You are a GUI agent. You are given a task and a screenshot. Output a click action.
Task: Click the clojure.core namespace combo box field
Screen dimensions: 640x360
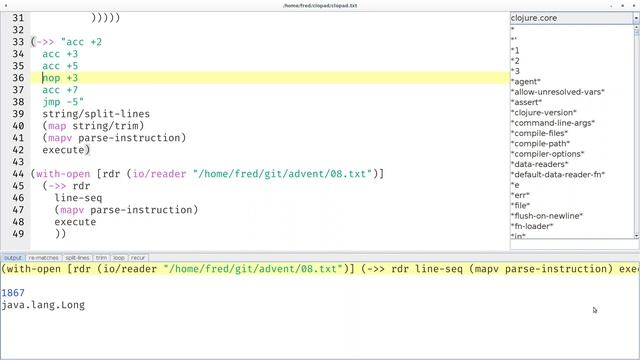[x=571, y=18]
